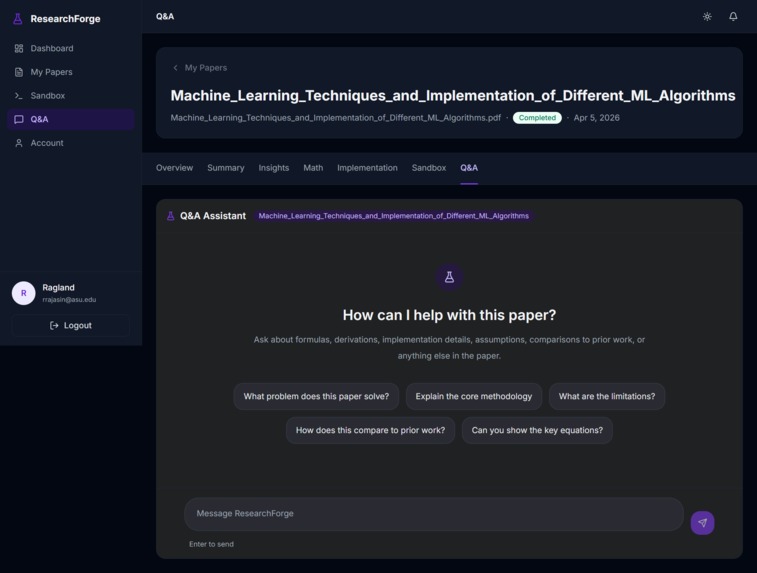The width and height of the screenshot is (757, 573).
Task: Click the back chevron beside My Papers
Action: tap(175, 68)
